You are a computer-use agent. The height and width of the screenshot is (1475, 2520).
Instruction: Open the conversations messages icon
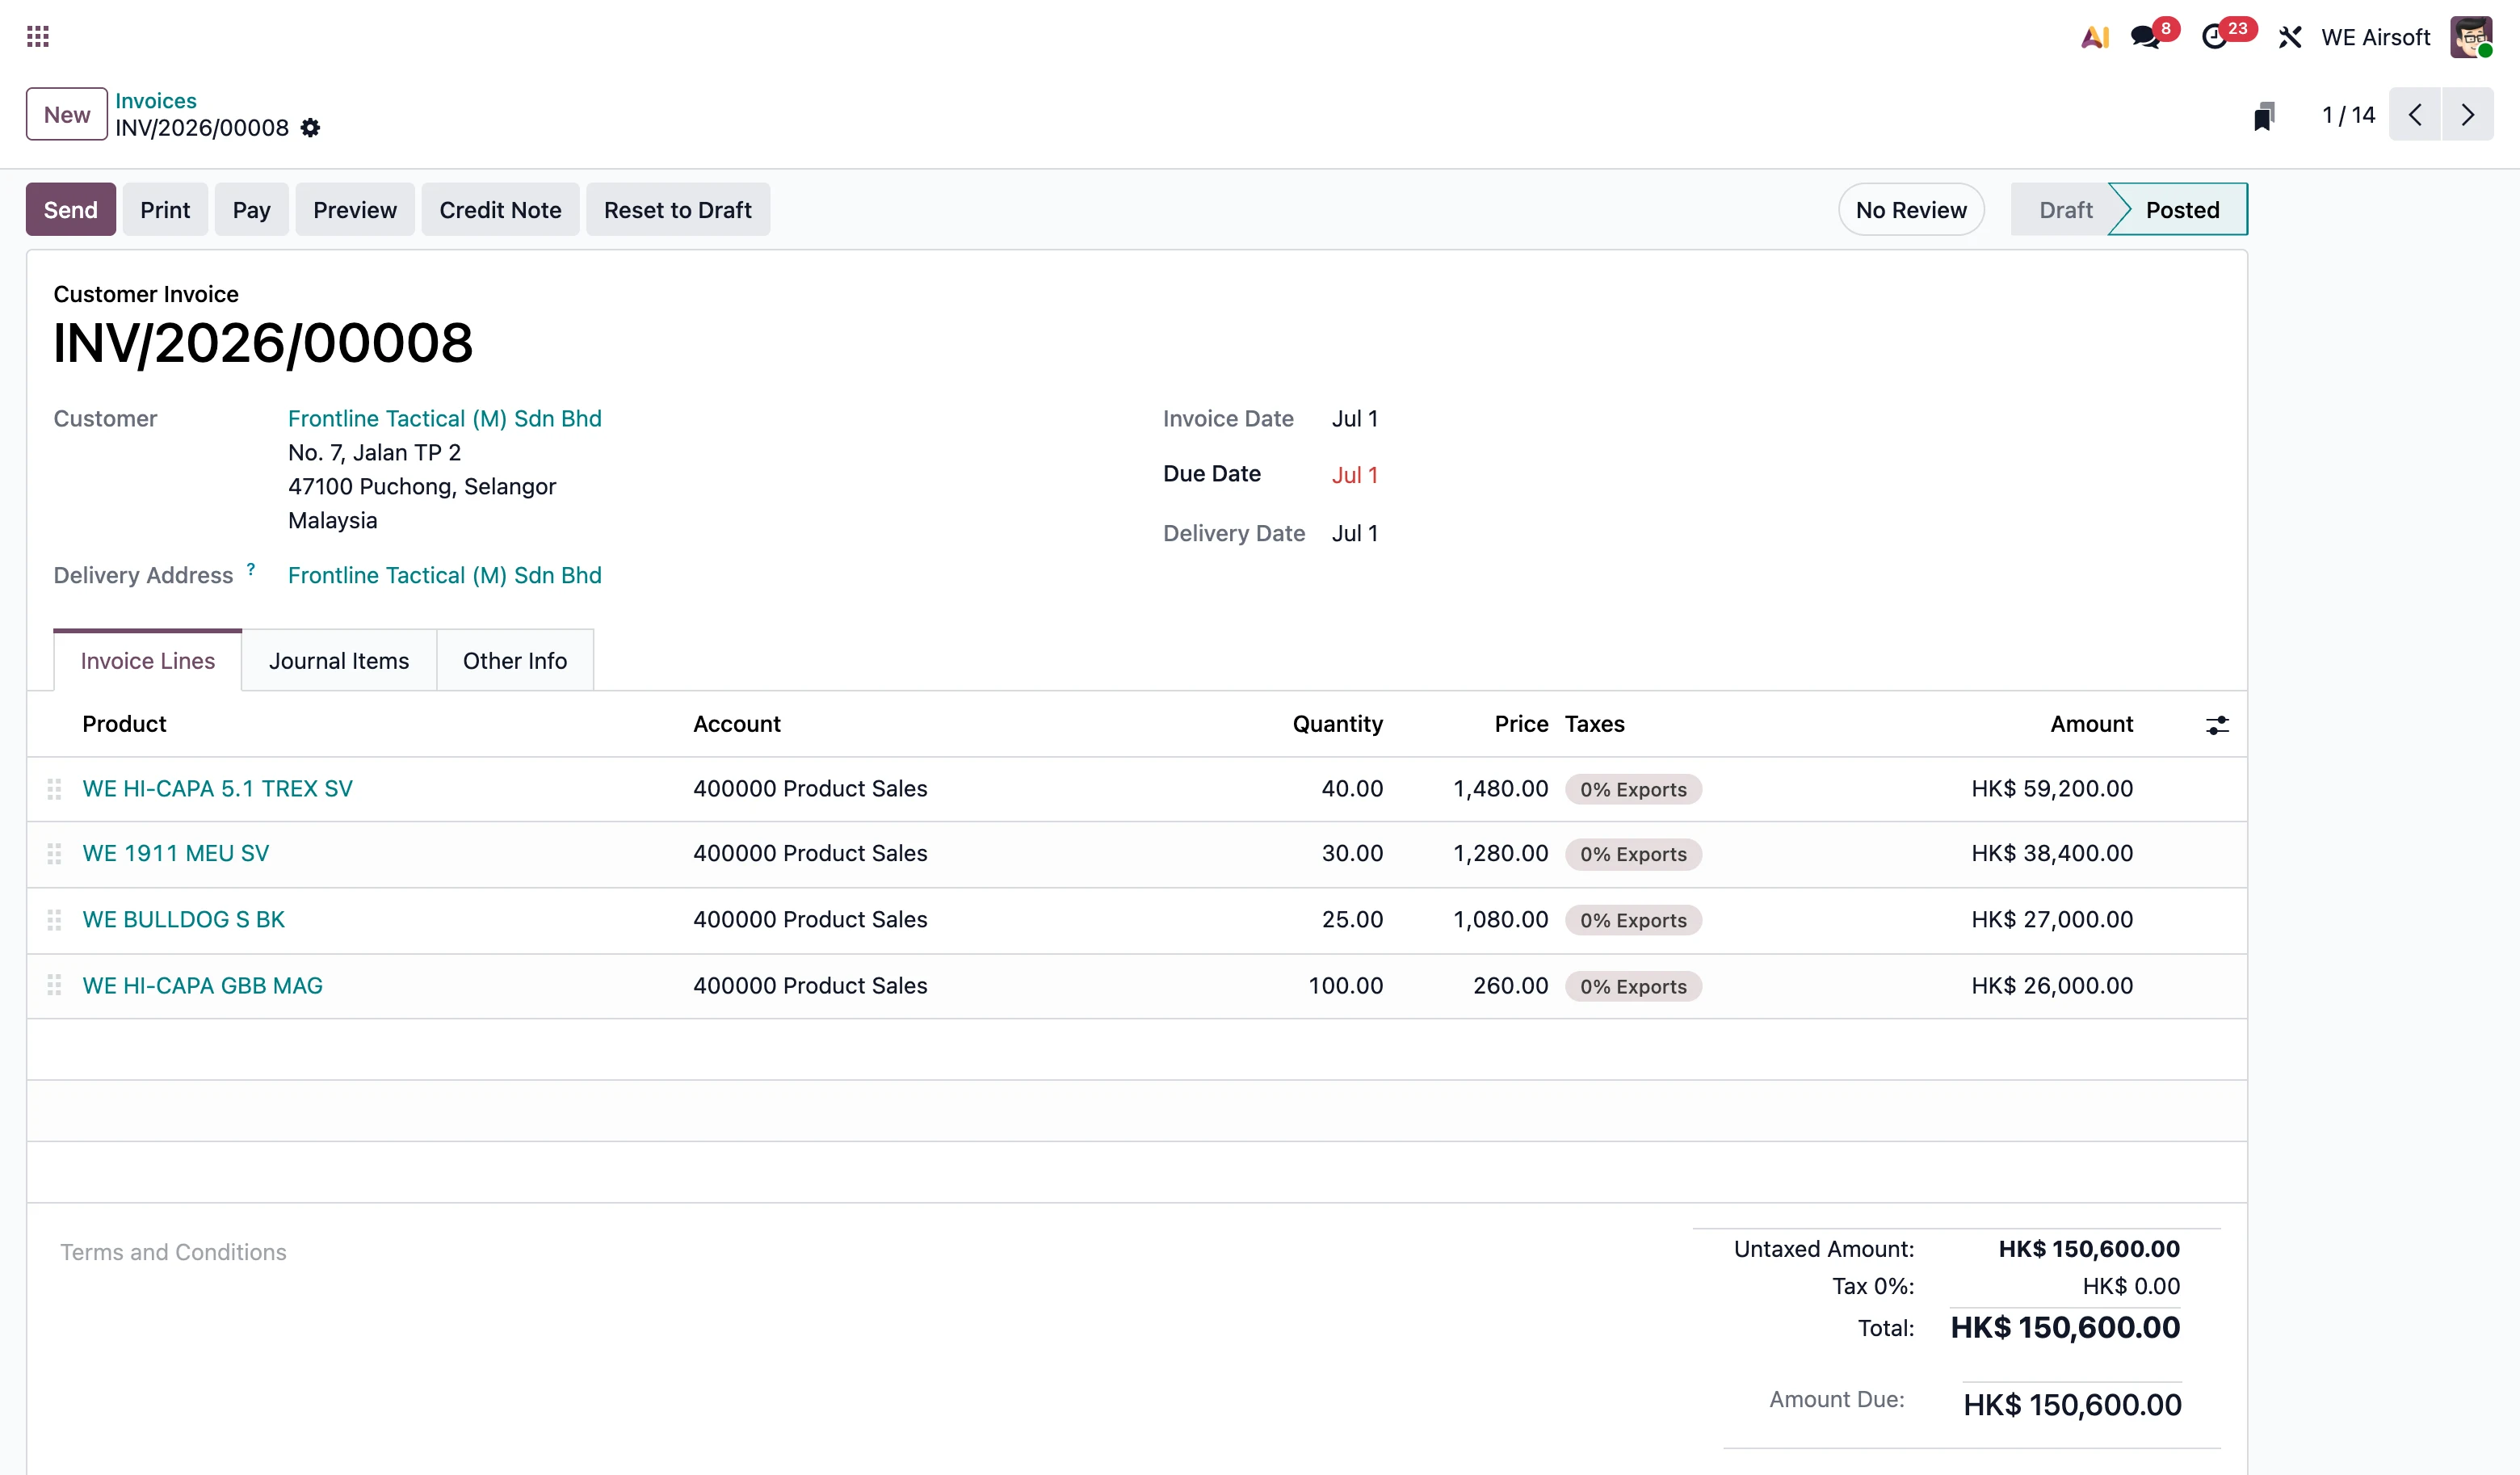[2146, 37]
